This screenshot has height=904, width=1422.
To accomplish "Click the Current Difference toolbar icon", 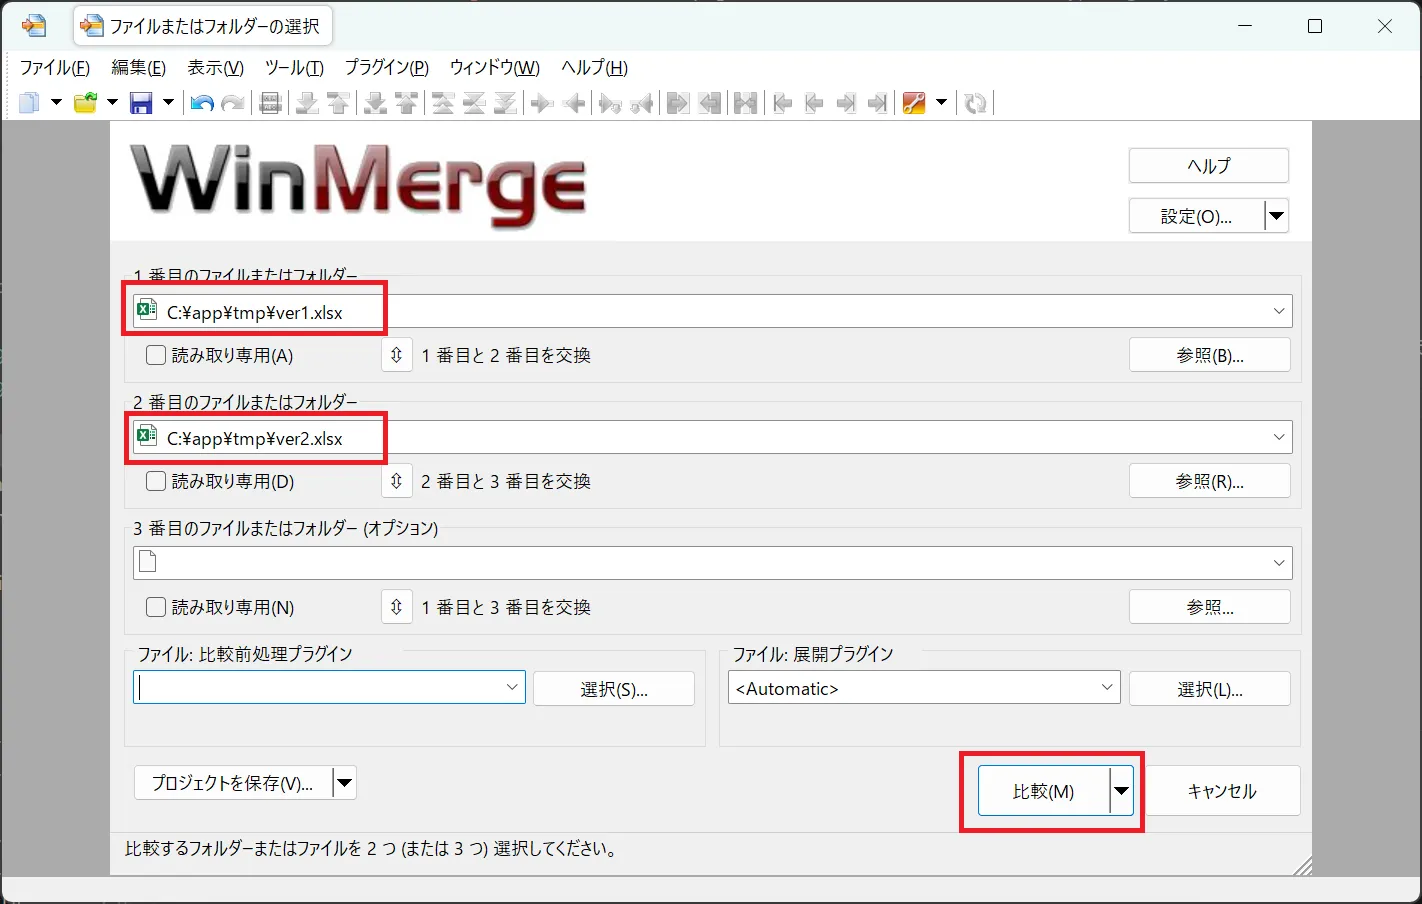I will coord(474,102).
